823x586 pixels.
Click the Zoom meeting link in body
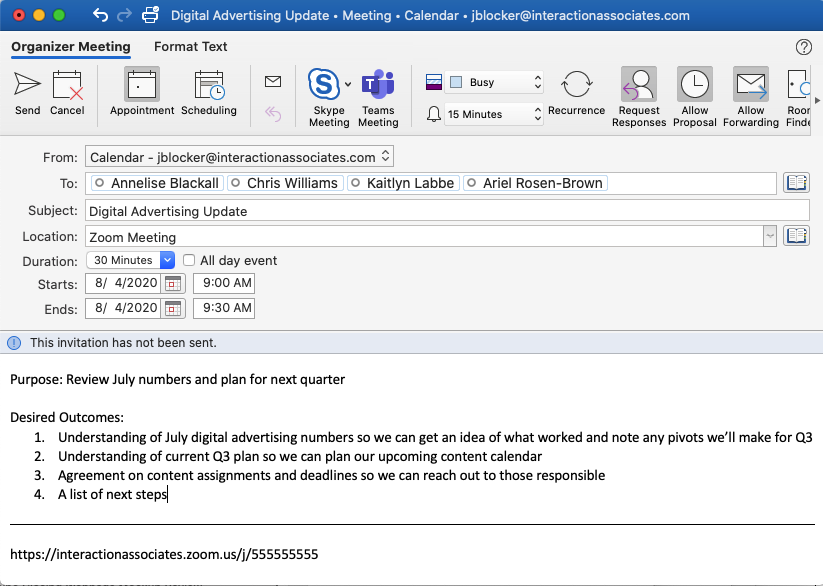tap(164, 553)
